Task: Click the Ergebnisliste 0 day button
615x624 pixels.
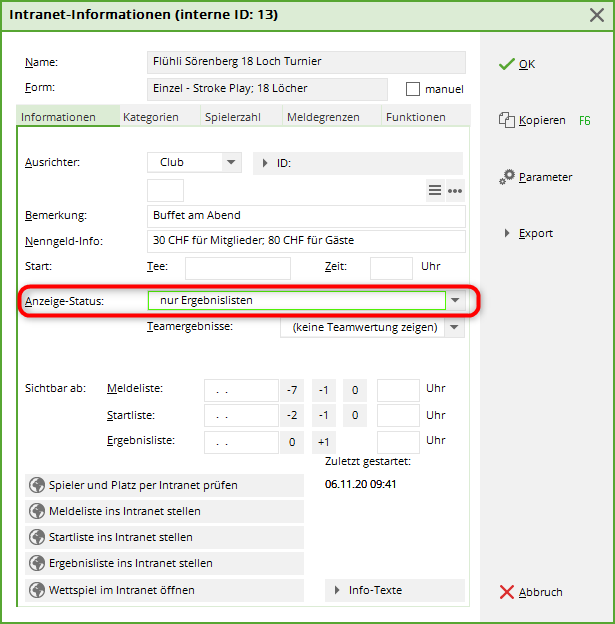Action: [292, 442]
